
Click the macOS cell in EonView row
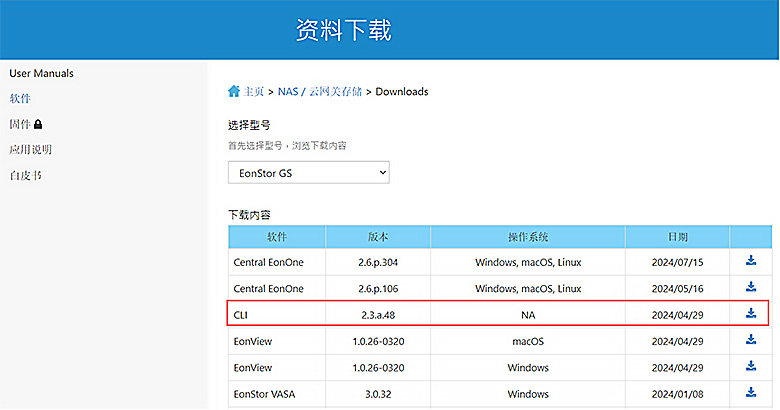click(528, 341)
